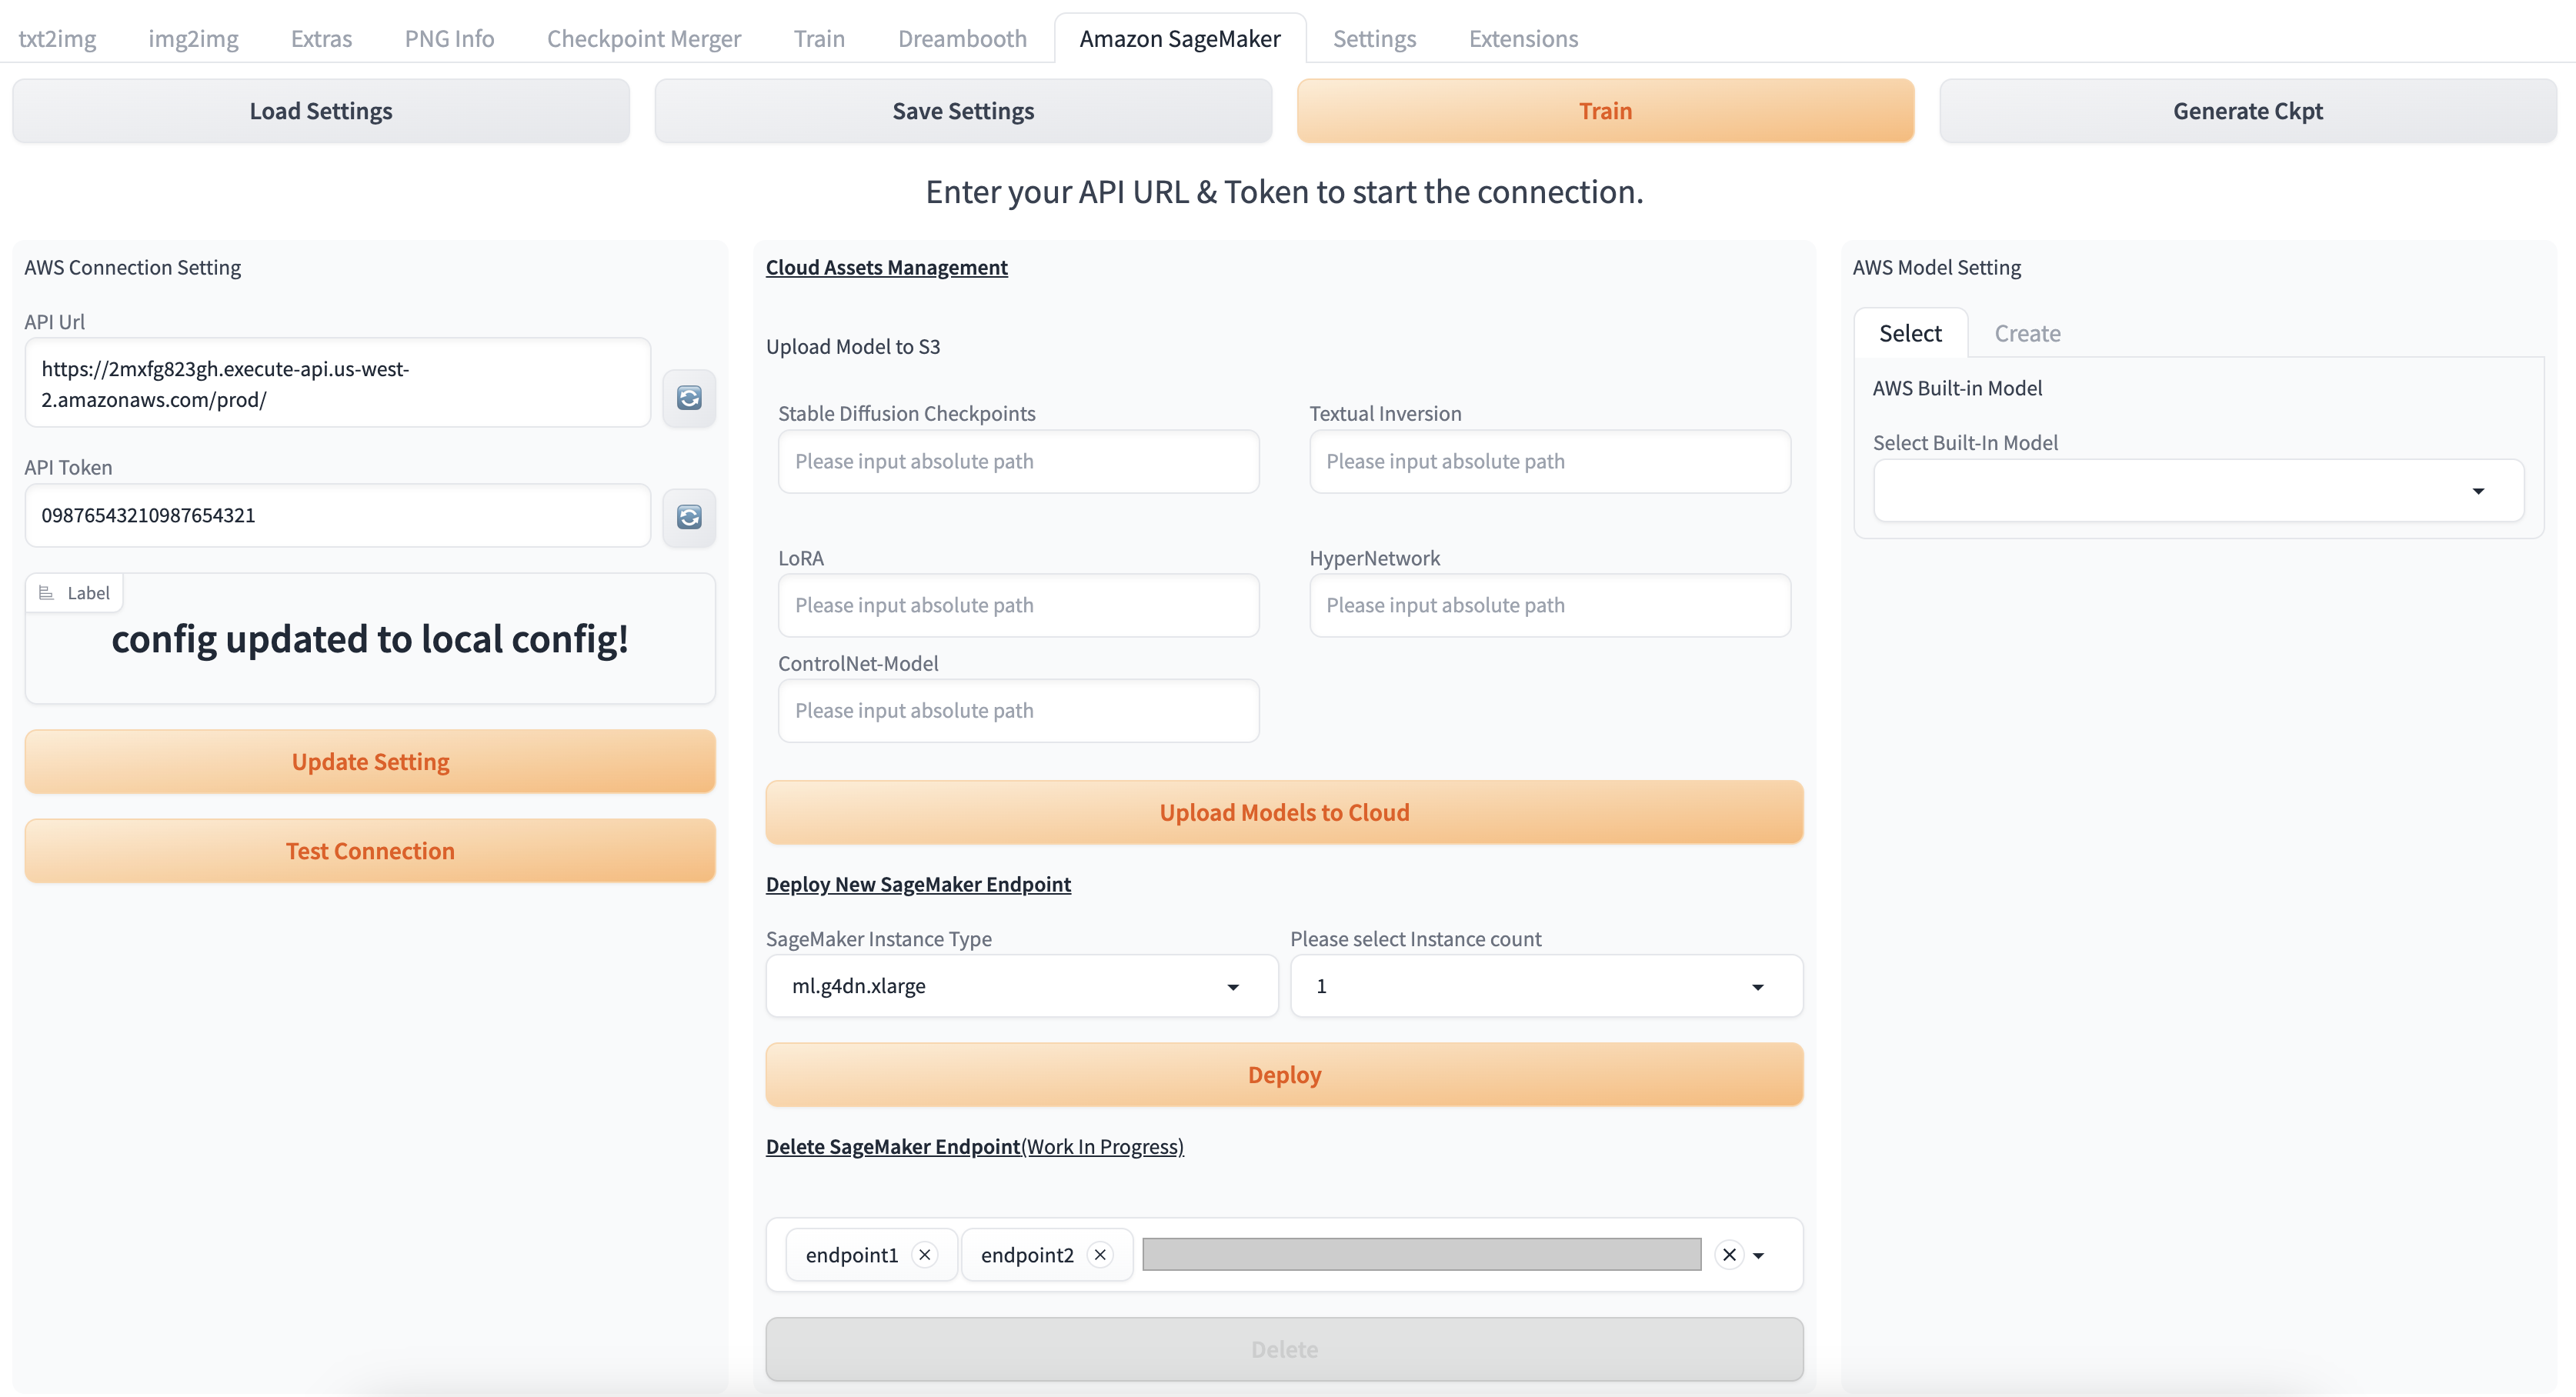Clear all selected endpoints with X
The image size is (2576, 1397).
pyautogui.click(x=1729, y=1254)
